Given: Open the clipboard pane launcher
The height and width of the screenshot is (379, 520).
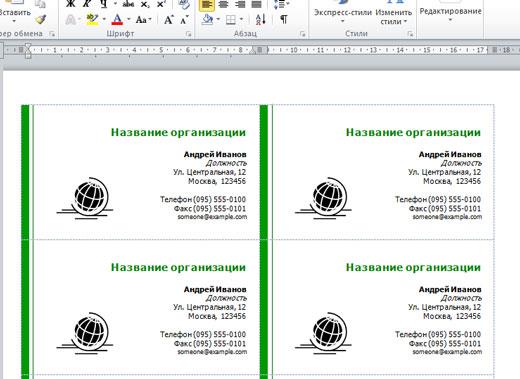Looking at the screenshot, I should [x=52, y=34].
